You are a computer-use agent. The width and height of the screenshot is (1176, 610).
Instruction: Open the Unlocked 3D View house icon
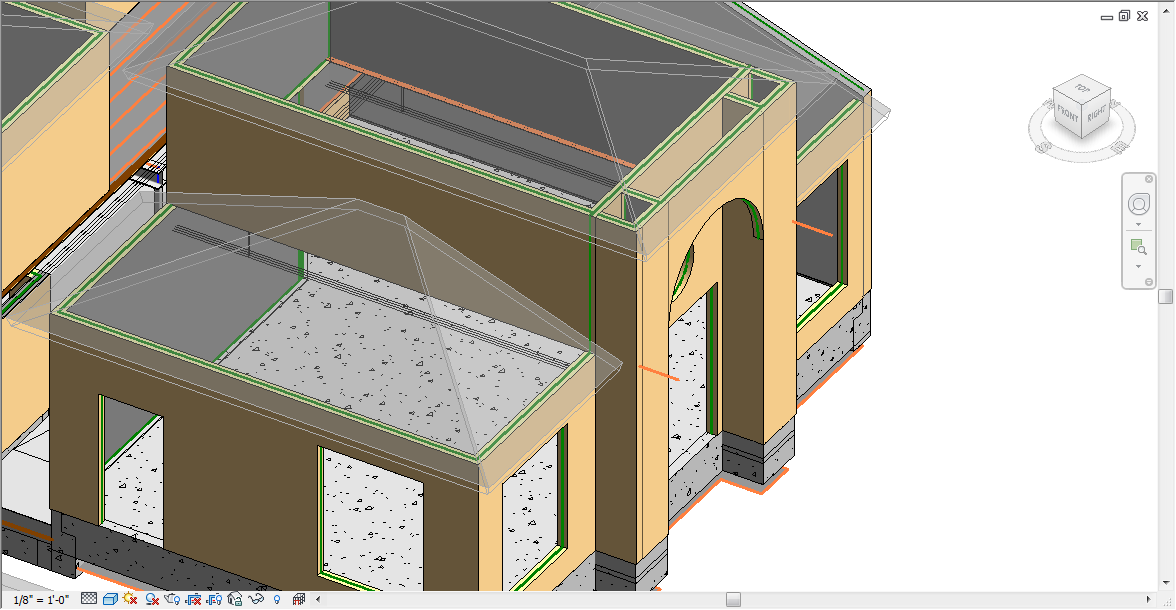click(x=235, y=599)
